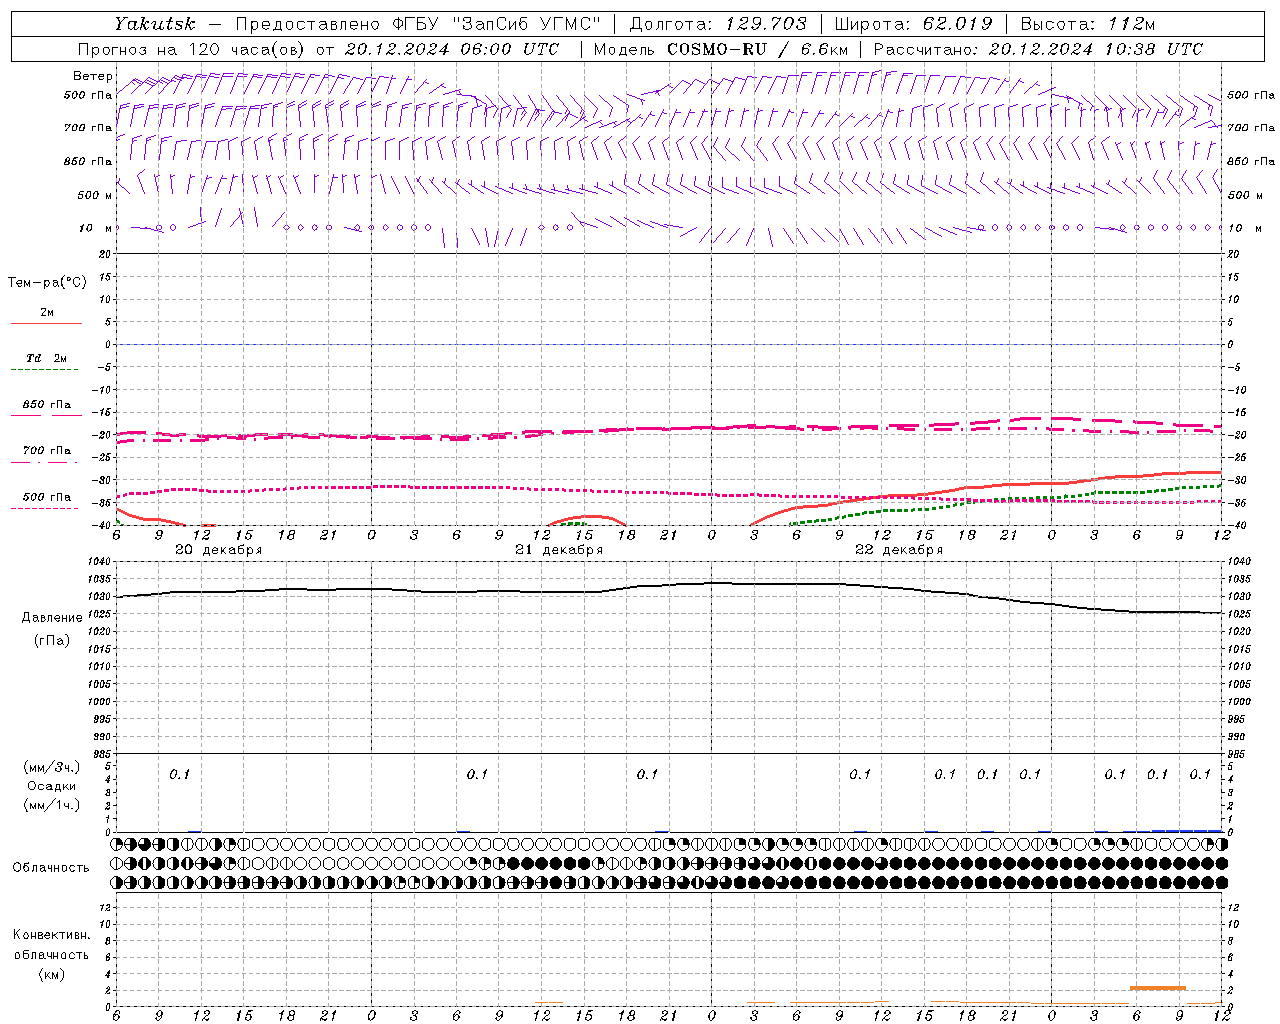Click the computed time 20.12.2024 10:38 UTC

[x=1095, y=49]
